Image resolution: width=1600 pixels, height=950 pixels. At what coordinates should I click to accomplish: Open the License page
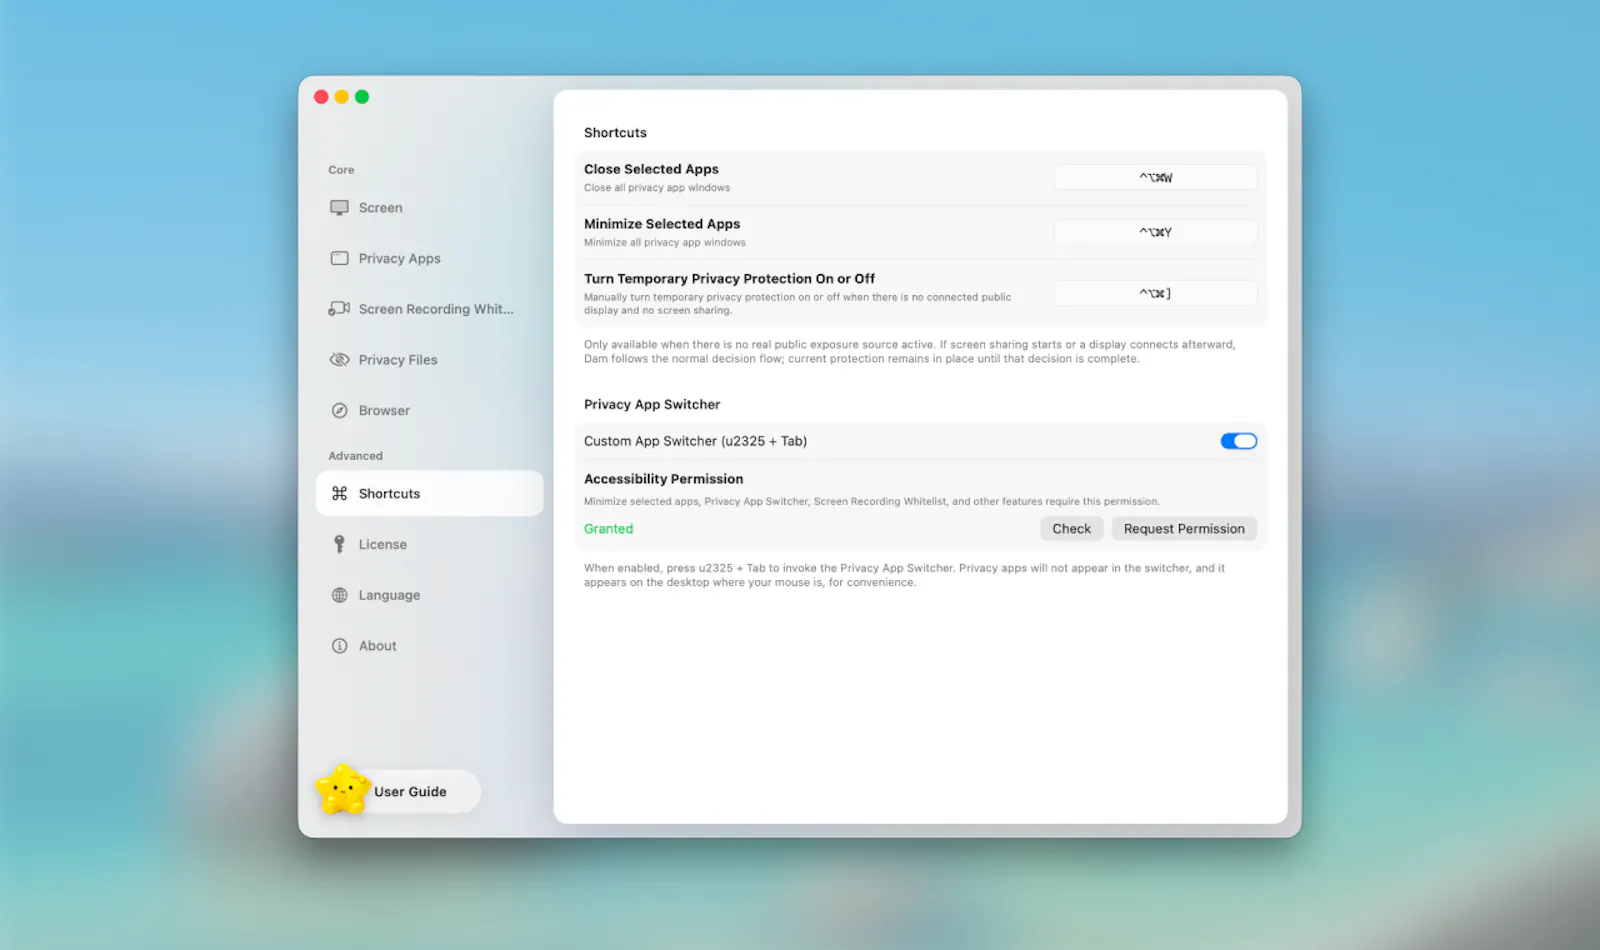pyautogui.click(x=430, y=544)
